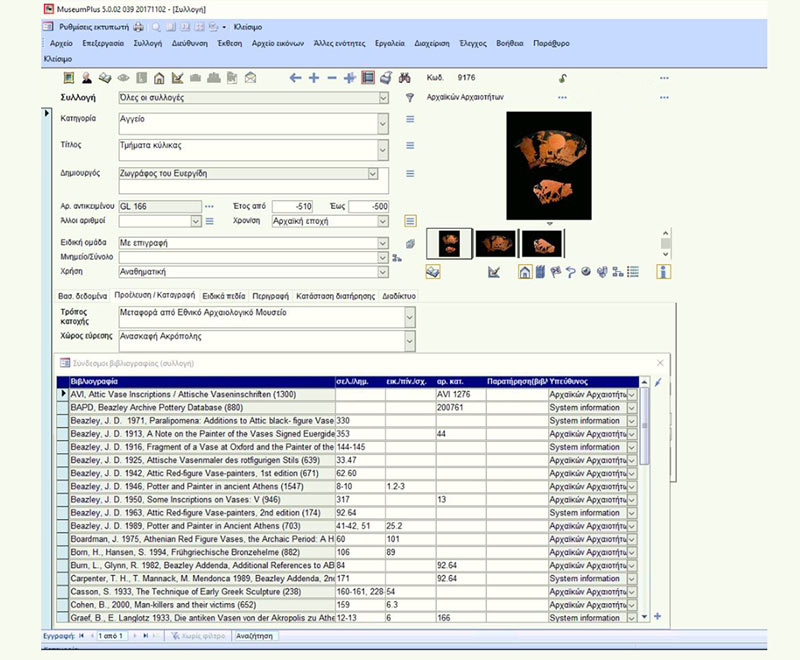This screenshot has height=660, width=800.
Task: Click the Αρ. αντικειμένου field GL 166
Action: (x=157, y=206)
